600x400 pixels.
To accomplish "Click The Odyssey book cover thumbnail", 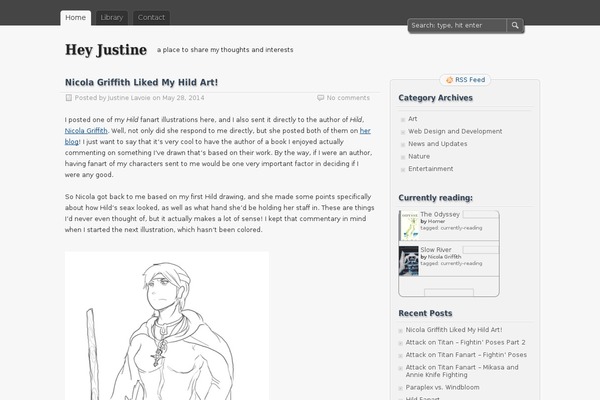I will pos(409,225).
